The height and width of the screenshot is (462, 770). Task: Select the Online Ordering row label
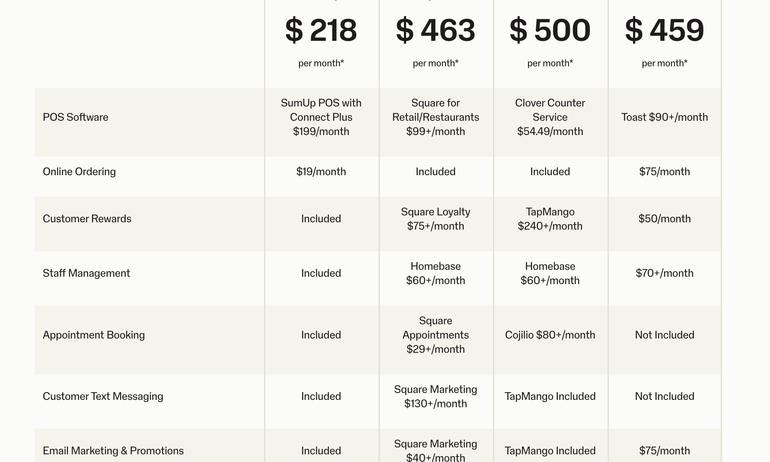tap(79, 172)
